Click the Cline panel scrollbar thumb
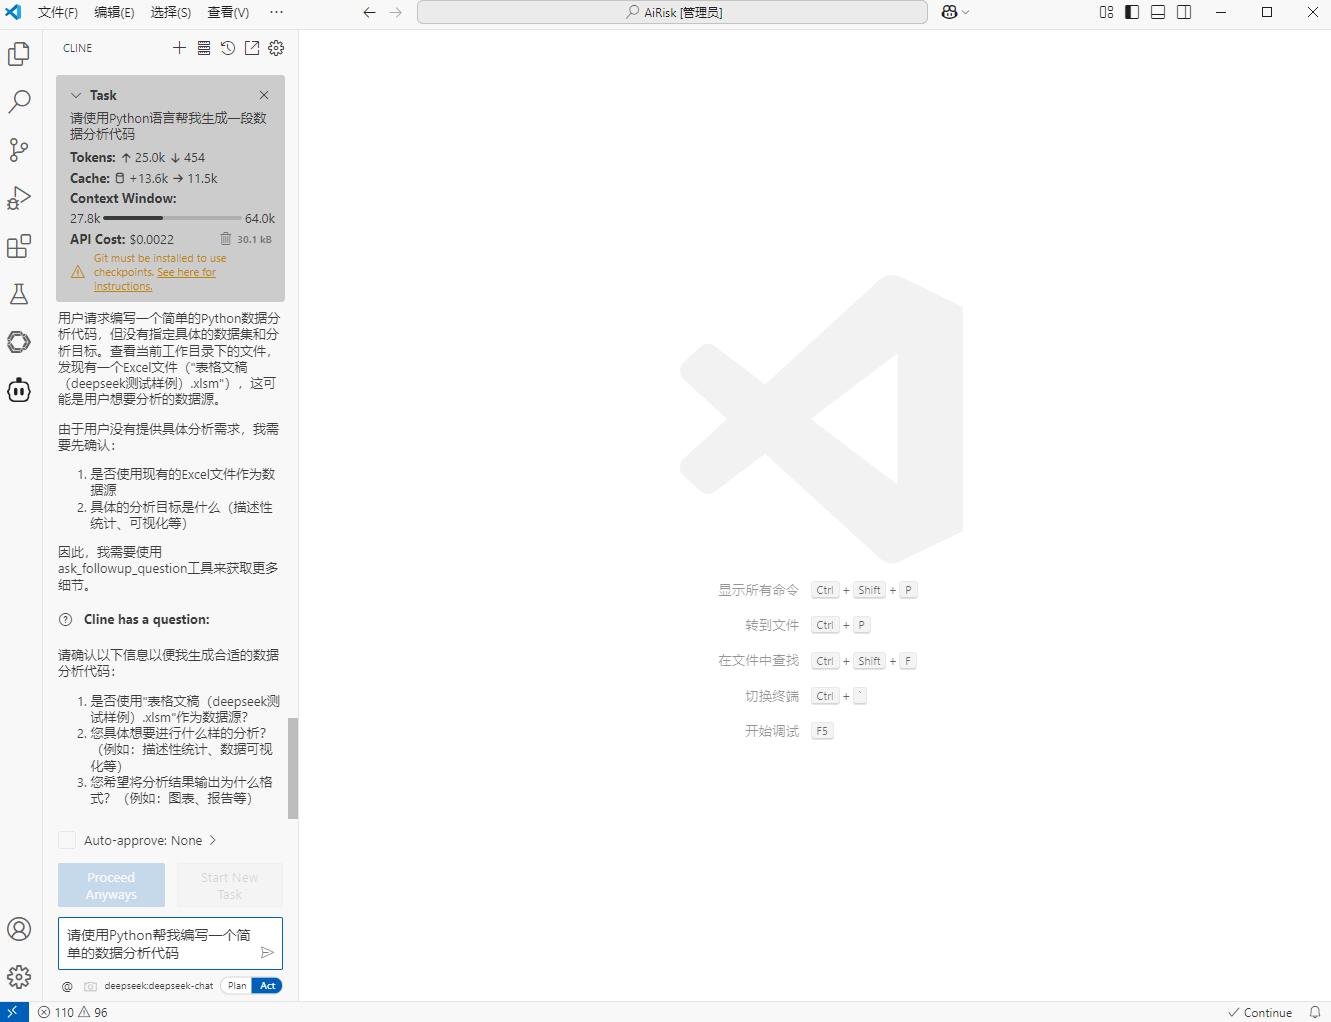 [293, 768]
